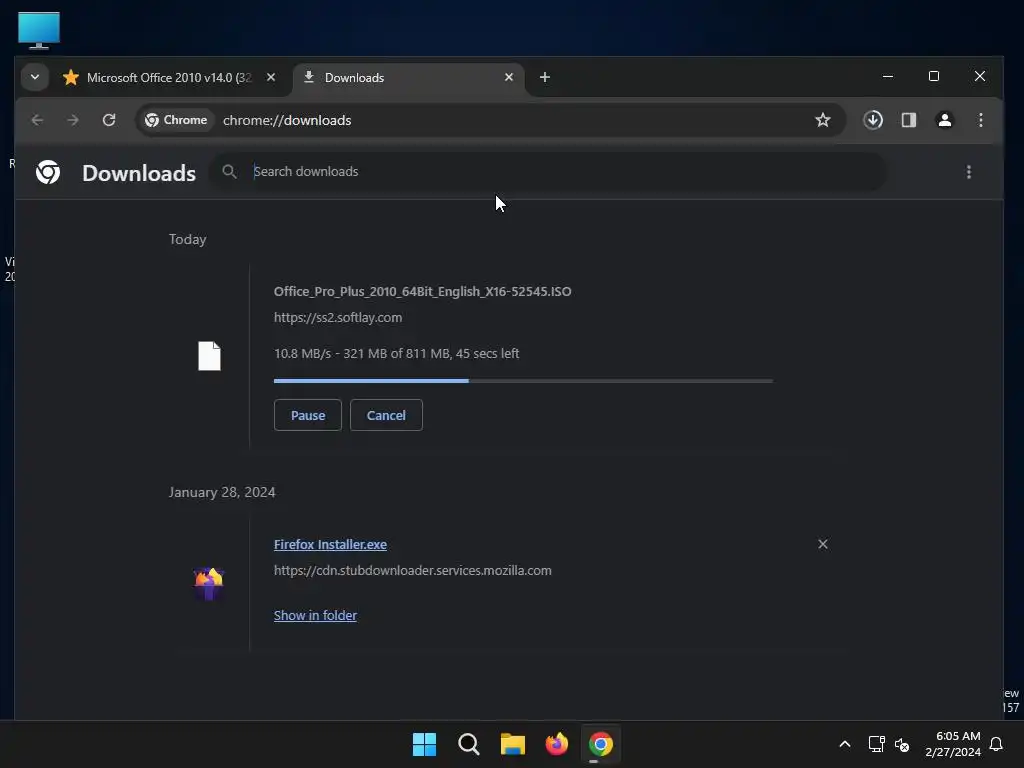Open the Firefox Installer.exe link
Image resolution: width=1024 pixels, height=768 pixels.
coord(330,545)
